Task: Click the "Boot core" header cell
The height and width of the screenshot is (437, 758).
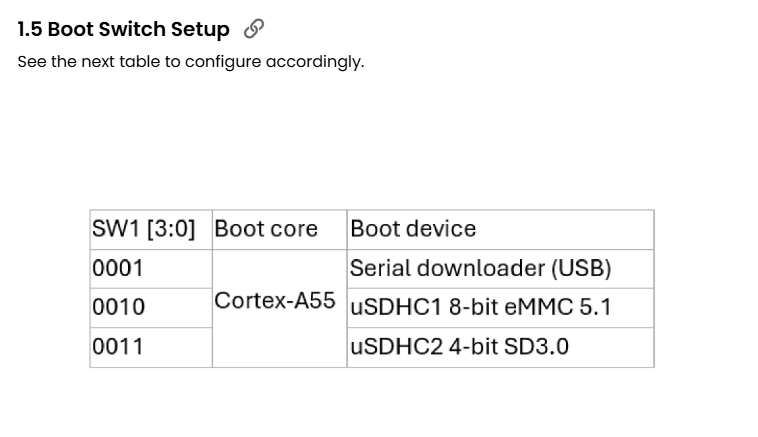Action: 266,229
